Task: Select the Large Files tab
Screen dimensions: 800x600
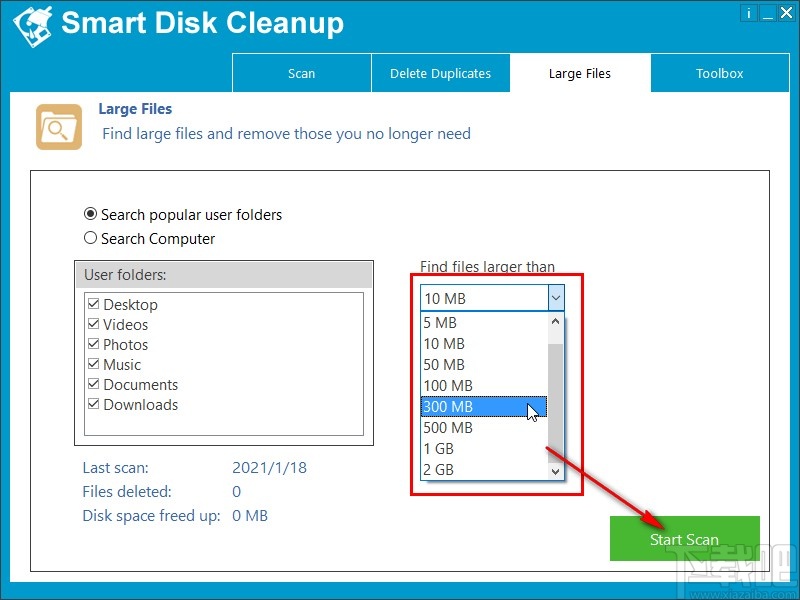Action: 580,73
